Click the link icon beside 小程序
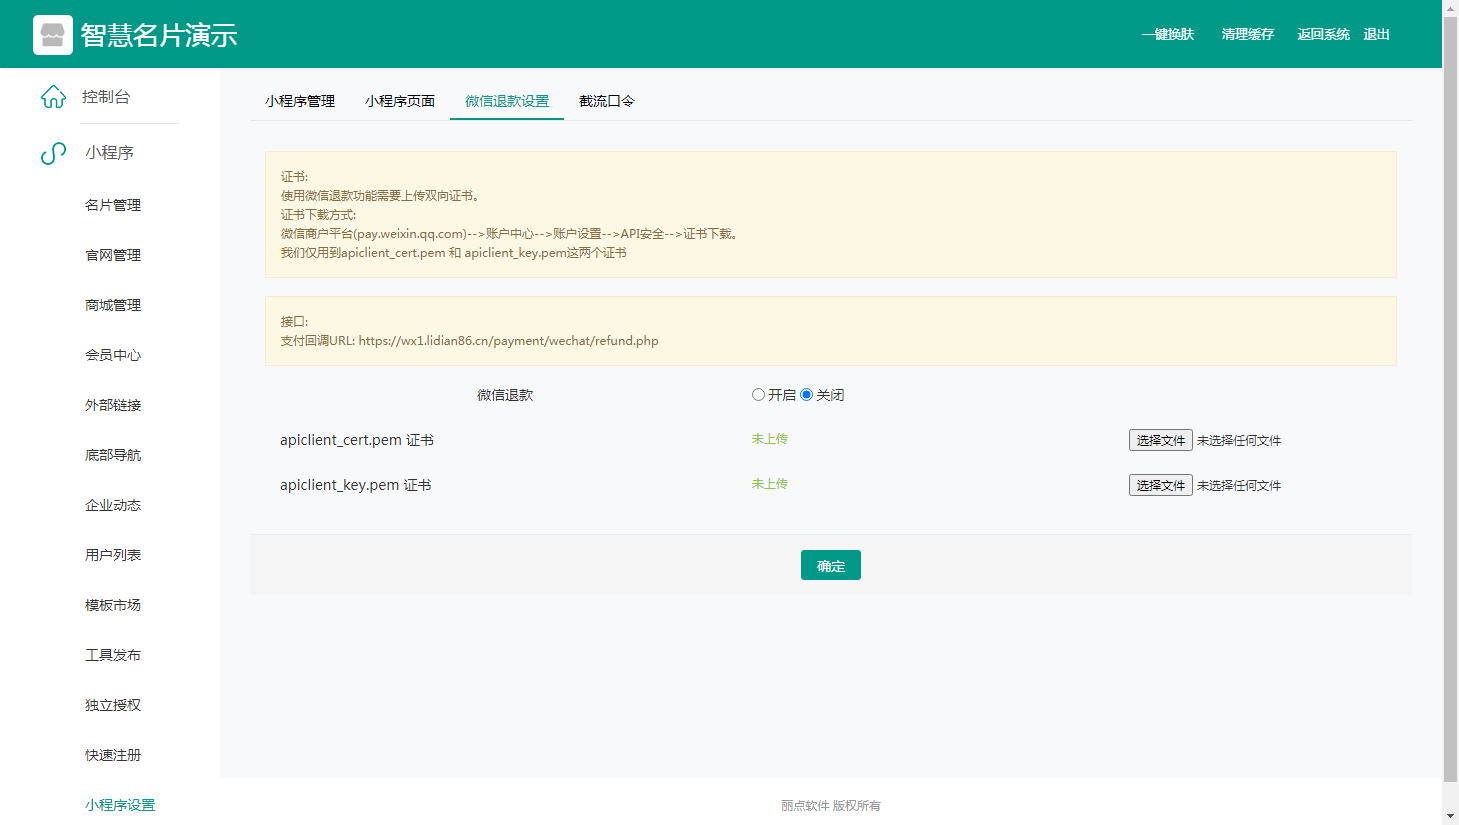 [x=53, y=153]
